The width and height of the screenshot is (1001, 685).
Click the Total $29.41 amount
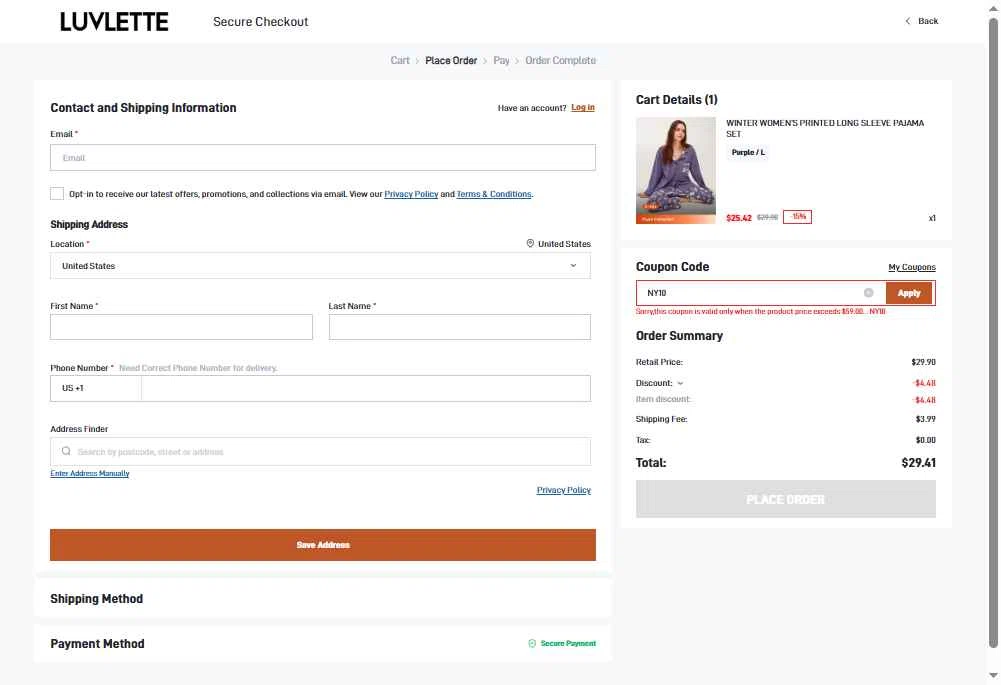coord(919,463)
